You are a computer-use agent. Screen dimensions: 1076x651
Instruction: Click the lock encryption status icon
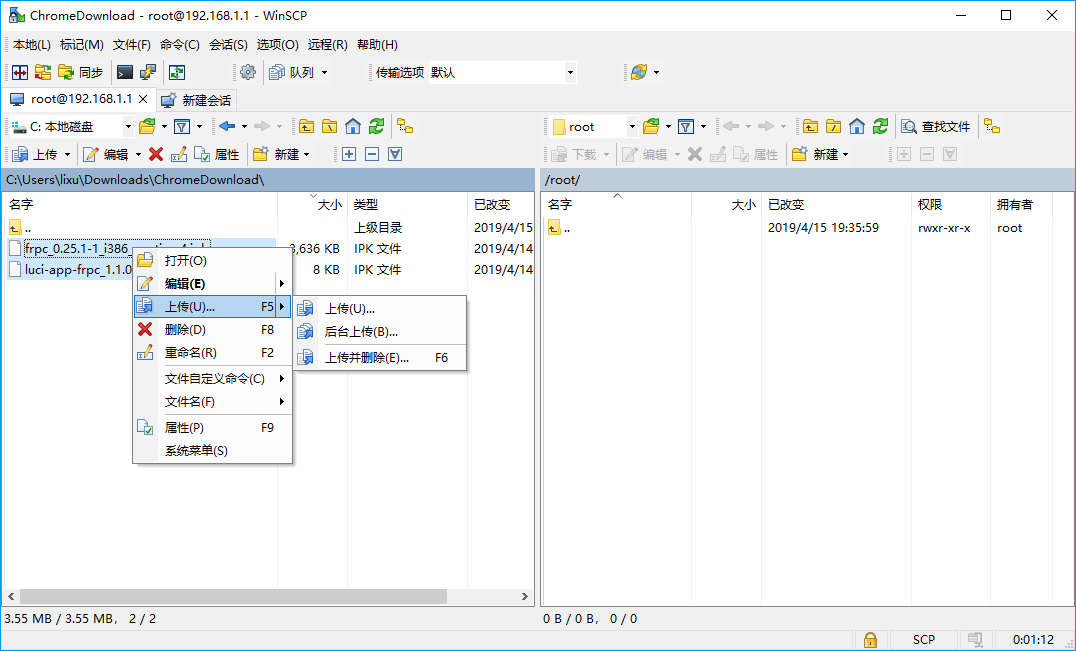tap(870, 640)
